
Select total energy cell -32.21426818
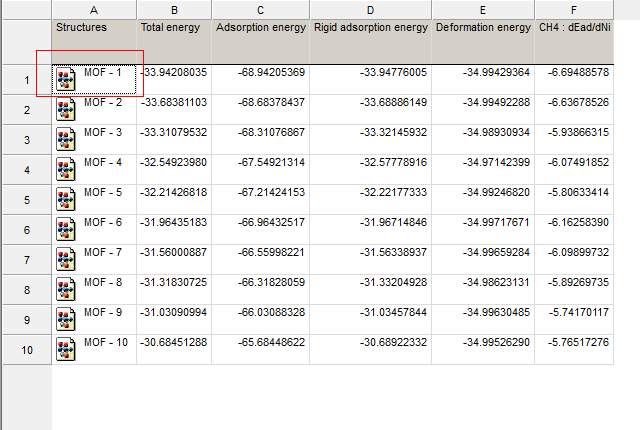[x=174, y=200]
